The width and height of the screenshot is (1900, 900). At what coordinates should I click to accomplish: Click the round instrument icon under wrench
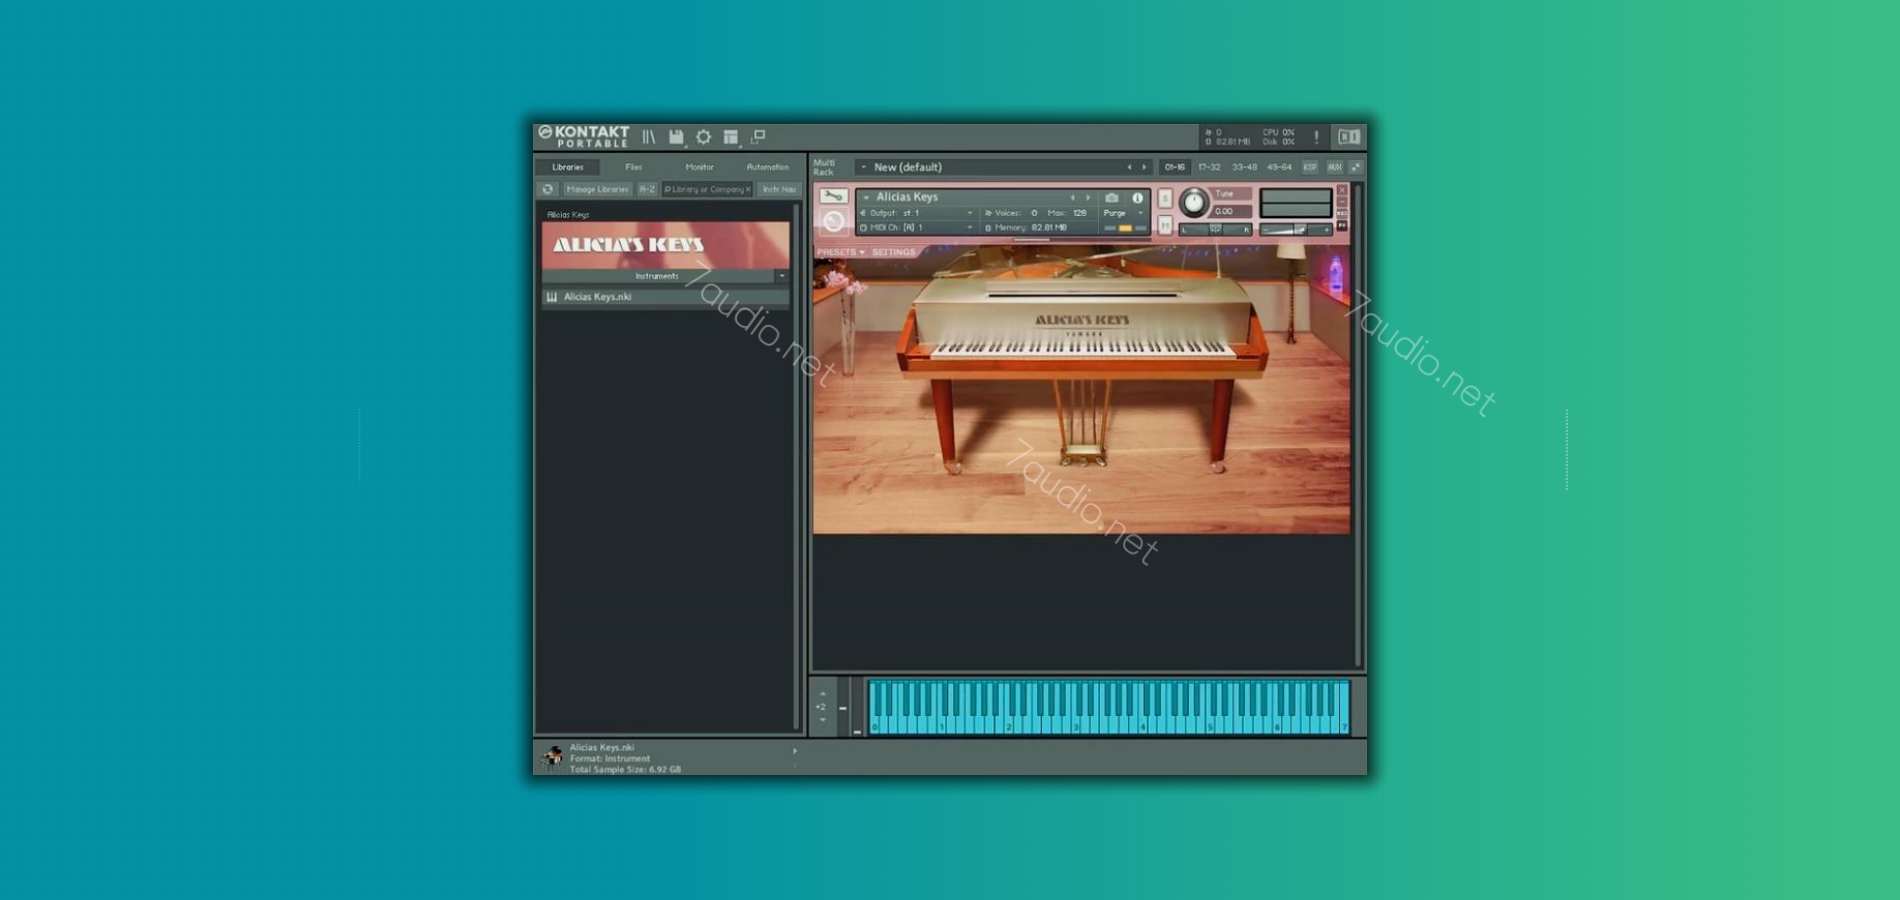tap(833, 221)
